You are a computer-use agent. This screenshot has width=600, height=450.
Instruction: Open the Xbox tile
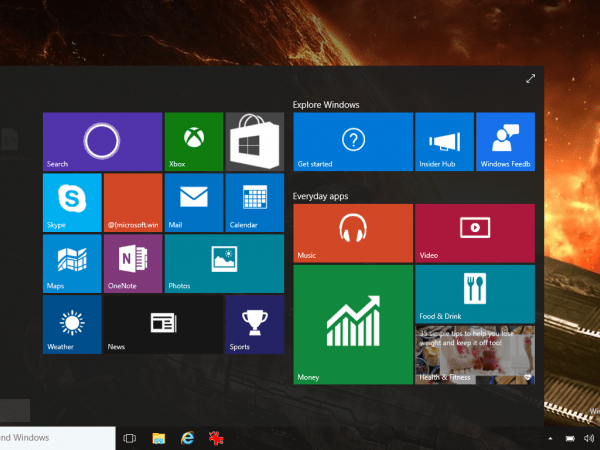click(x=194, y=142)
